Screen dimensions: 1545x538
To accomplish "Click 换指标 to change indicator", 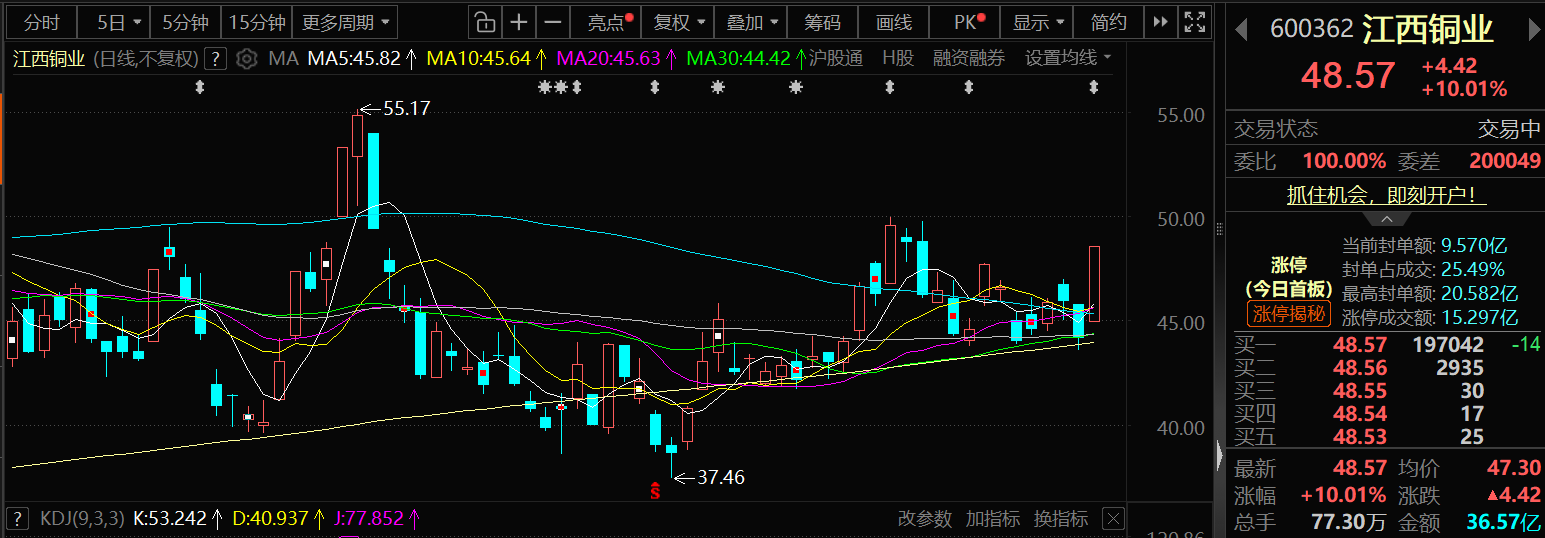I will (x=1061, y=519).
